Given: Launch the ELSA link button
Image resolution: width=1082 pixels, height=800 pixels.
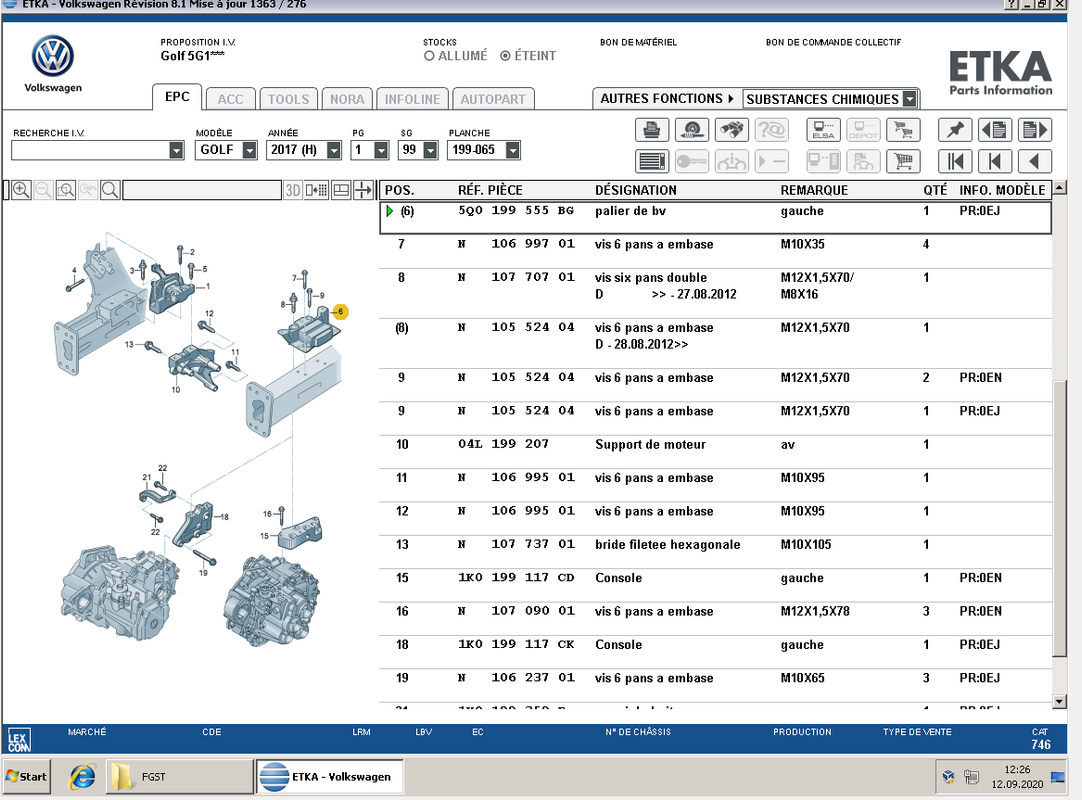Looking at the screenshot, I should click(x=823, y=130).
